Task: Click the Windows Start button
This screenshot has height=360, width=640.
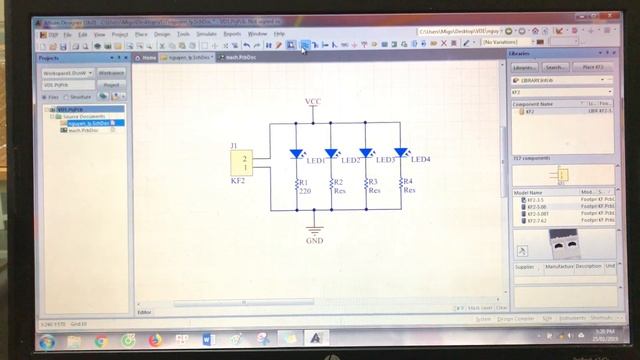Action: click(47, 341)
